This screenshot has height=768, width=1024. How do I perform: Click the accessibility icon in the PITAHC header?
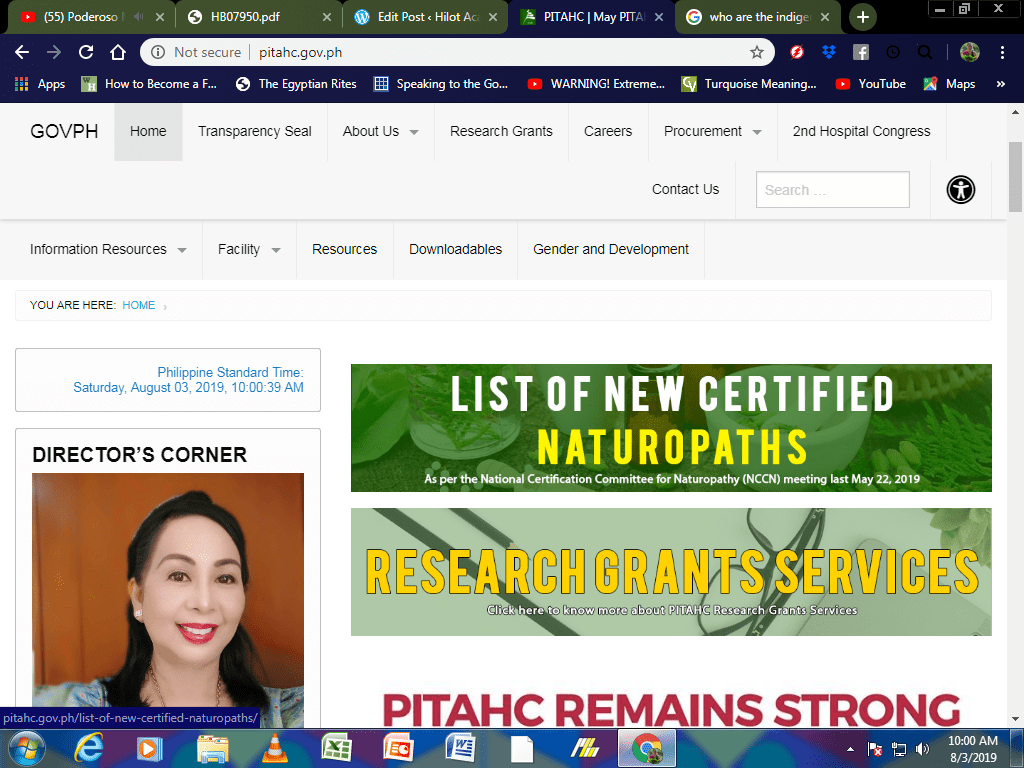[x=960, y=189]
